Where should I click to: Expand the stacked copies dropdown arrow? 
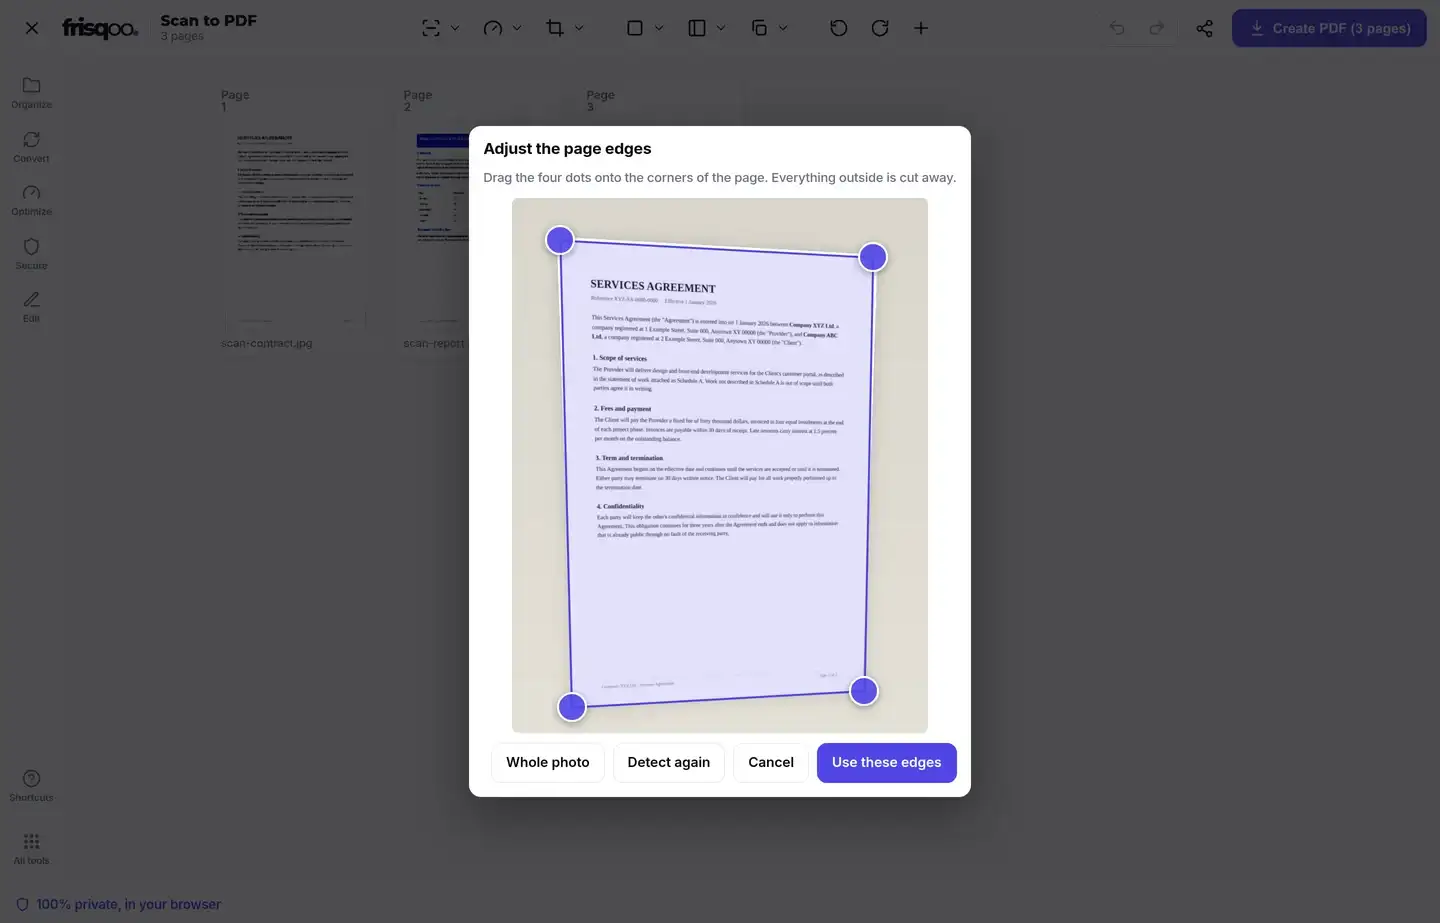coord(783,28)
